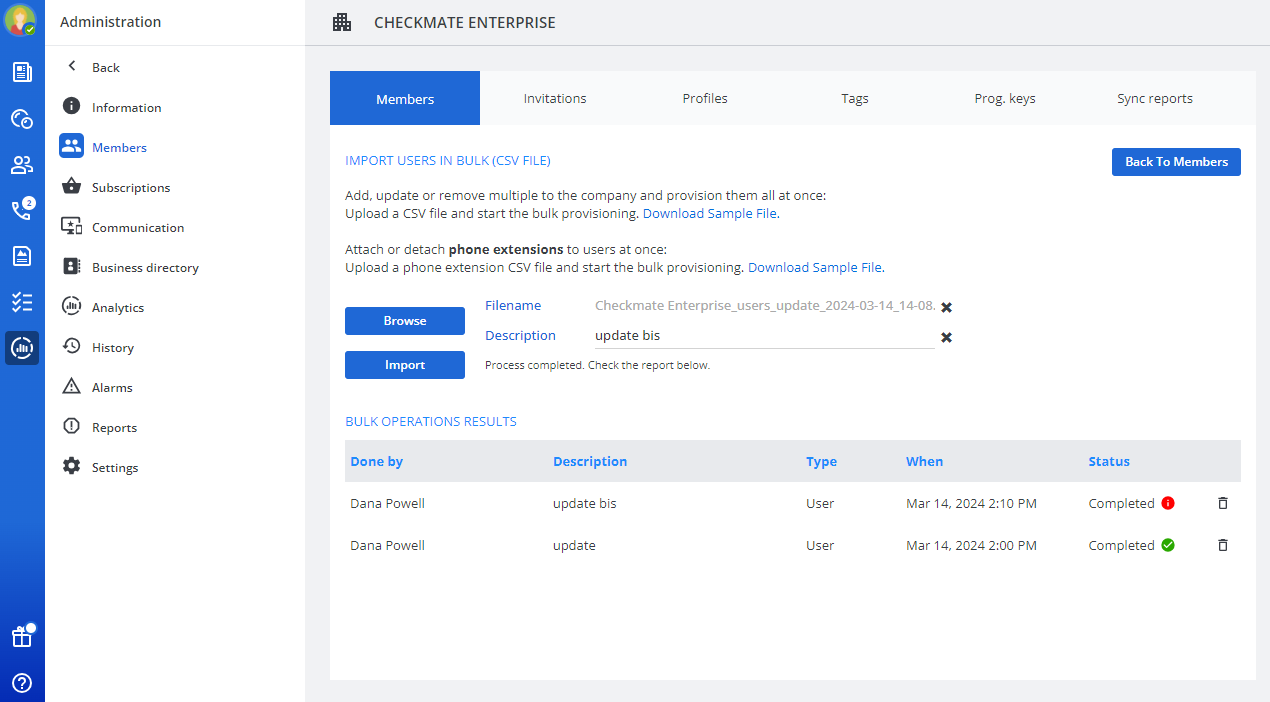Image resolution: width=1270 pixels, height=702 pixels.
Task: Clear the description field text
Action: pyautogui.click(x=946, y=337)
